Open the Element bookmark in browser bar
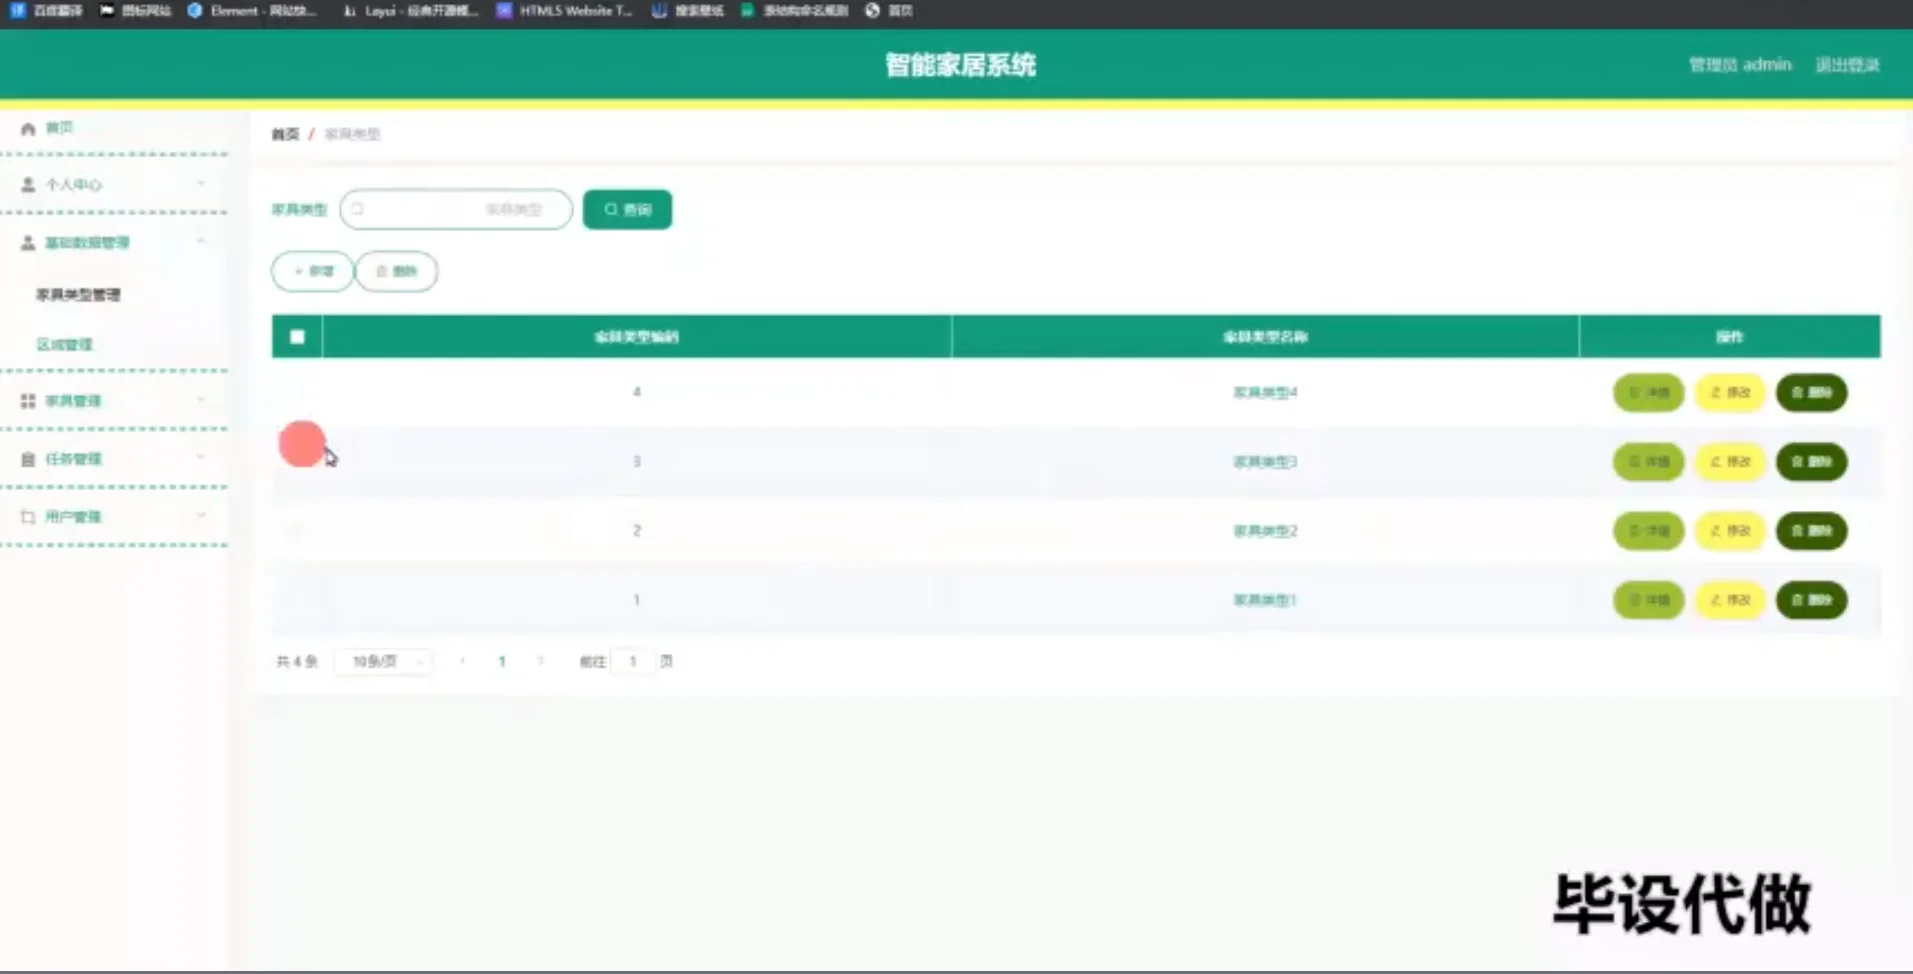 coord(253,11)
